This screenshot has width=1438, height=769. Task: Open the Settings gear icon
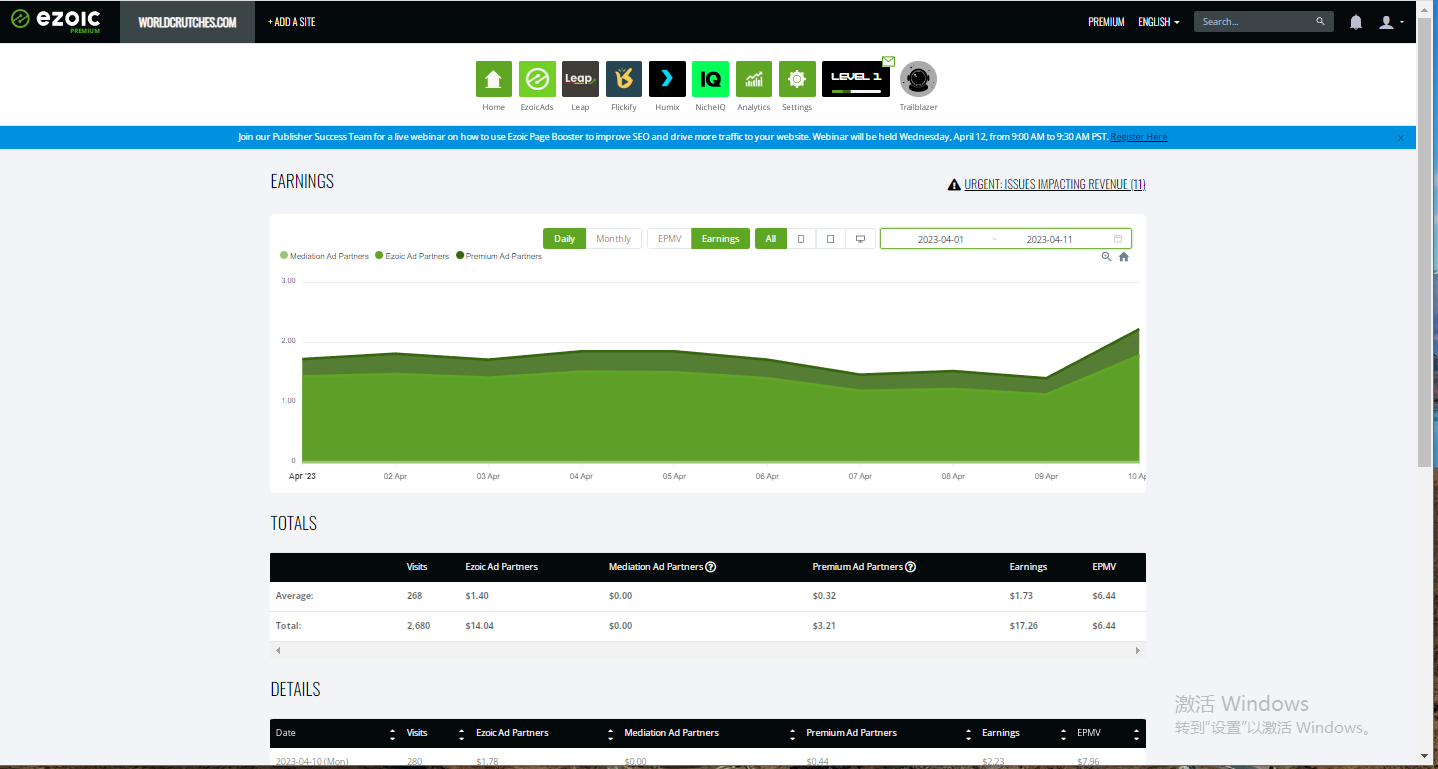point(797,79)
